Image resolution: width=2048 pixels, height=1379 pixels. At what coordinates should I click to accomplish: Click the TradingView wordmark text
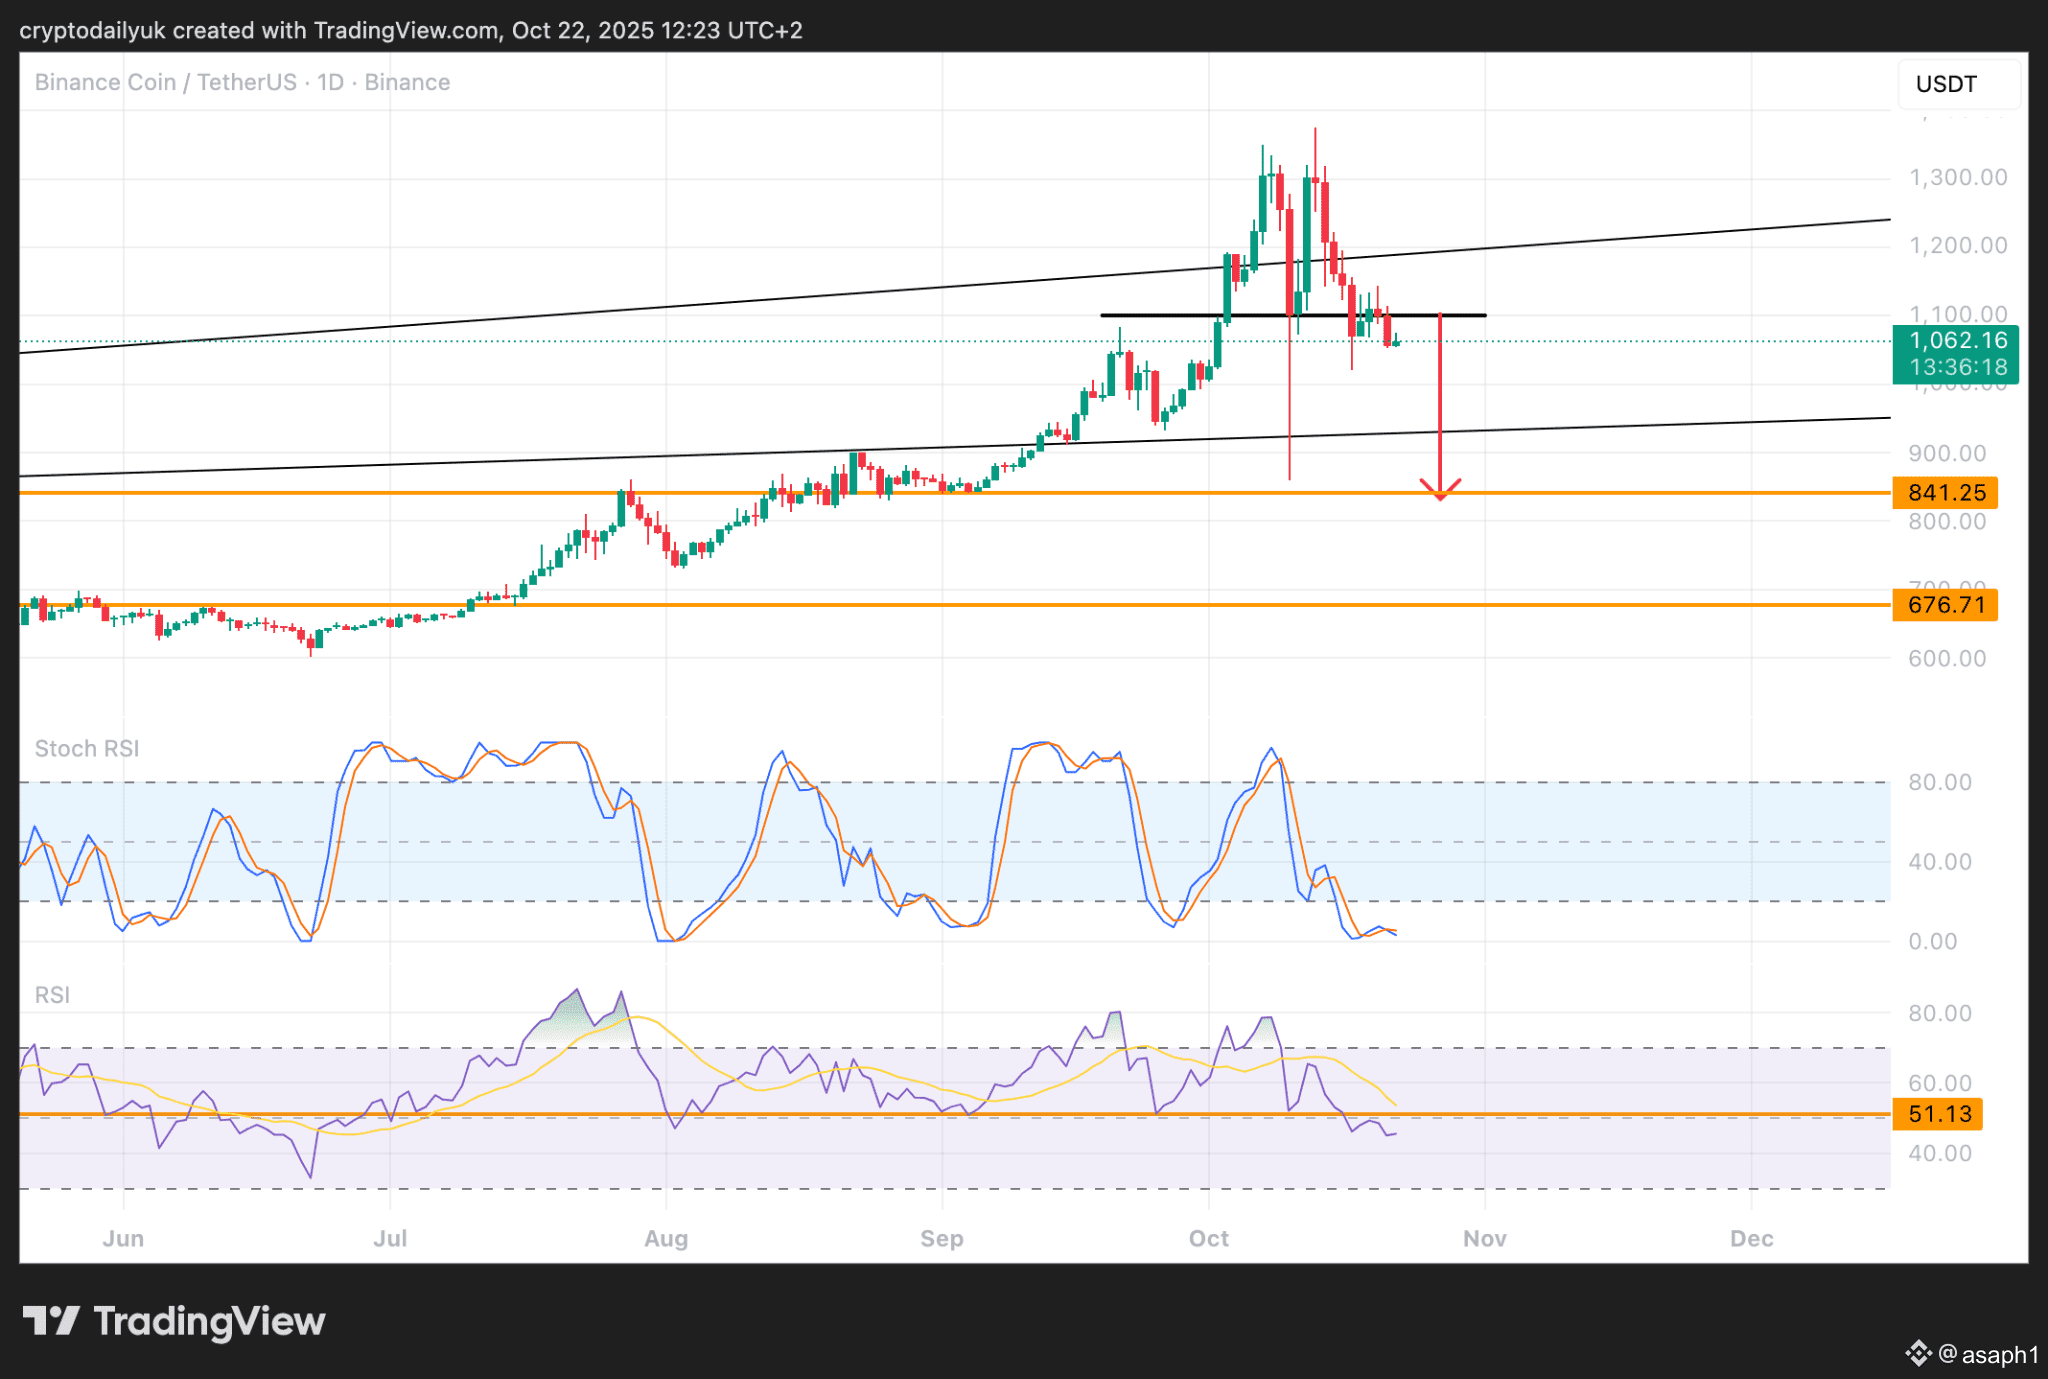pyautogui.click(x=209, y=1321)
